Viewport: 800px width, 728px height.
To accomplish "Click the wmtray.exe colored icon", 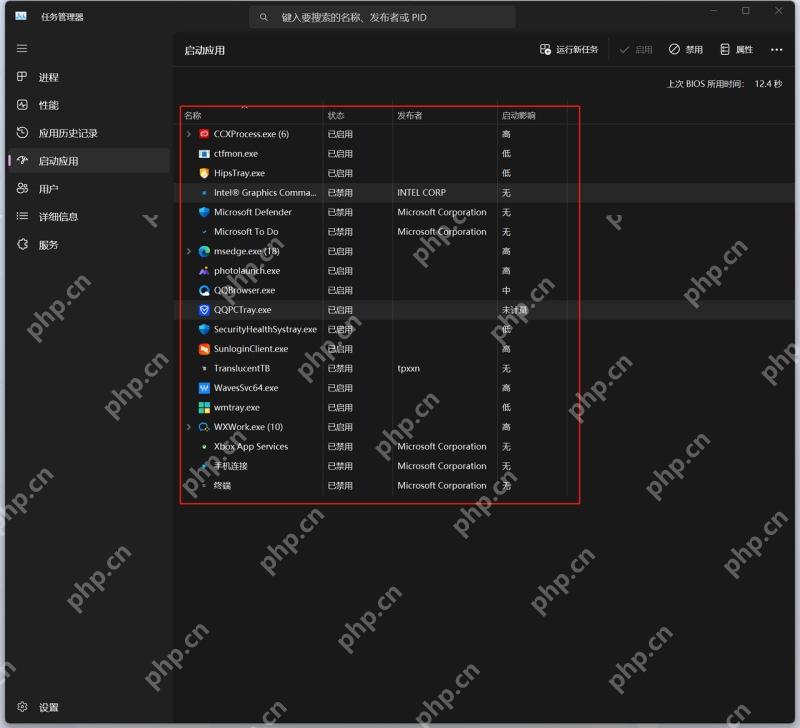I will coord(204,408).
